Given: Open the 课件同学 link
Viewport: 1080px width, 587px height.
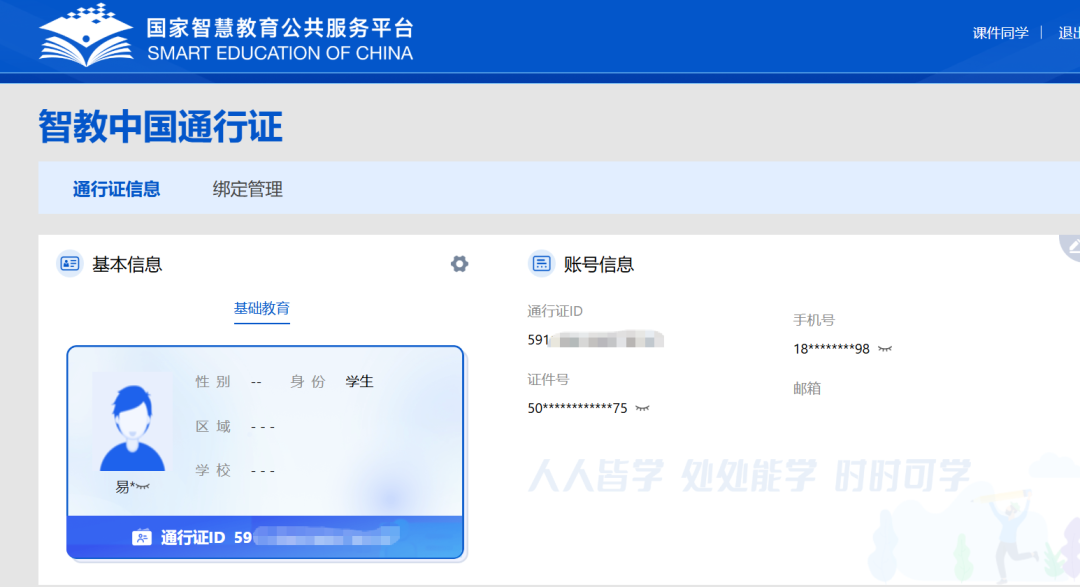Looking at the screenshot, I should tap(999, 31).
